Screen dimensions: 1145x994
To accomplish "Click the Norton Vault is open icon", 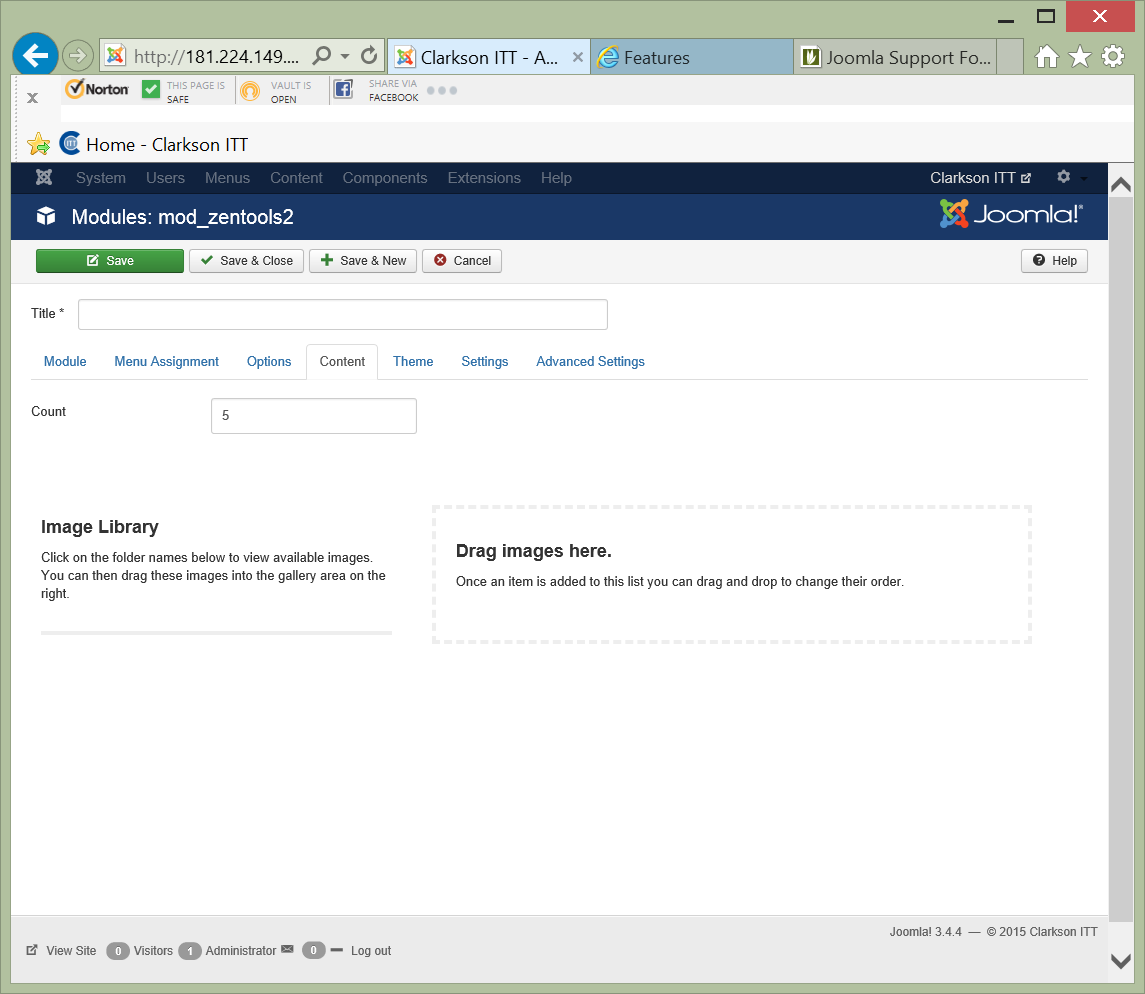I will click(250, 91).
